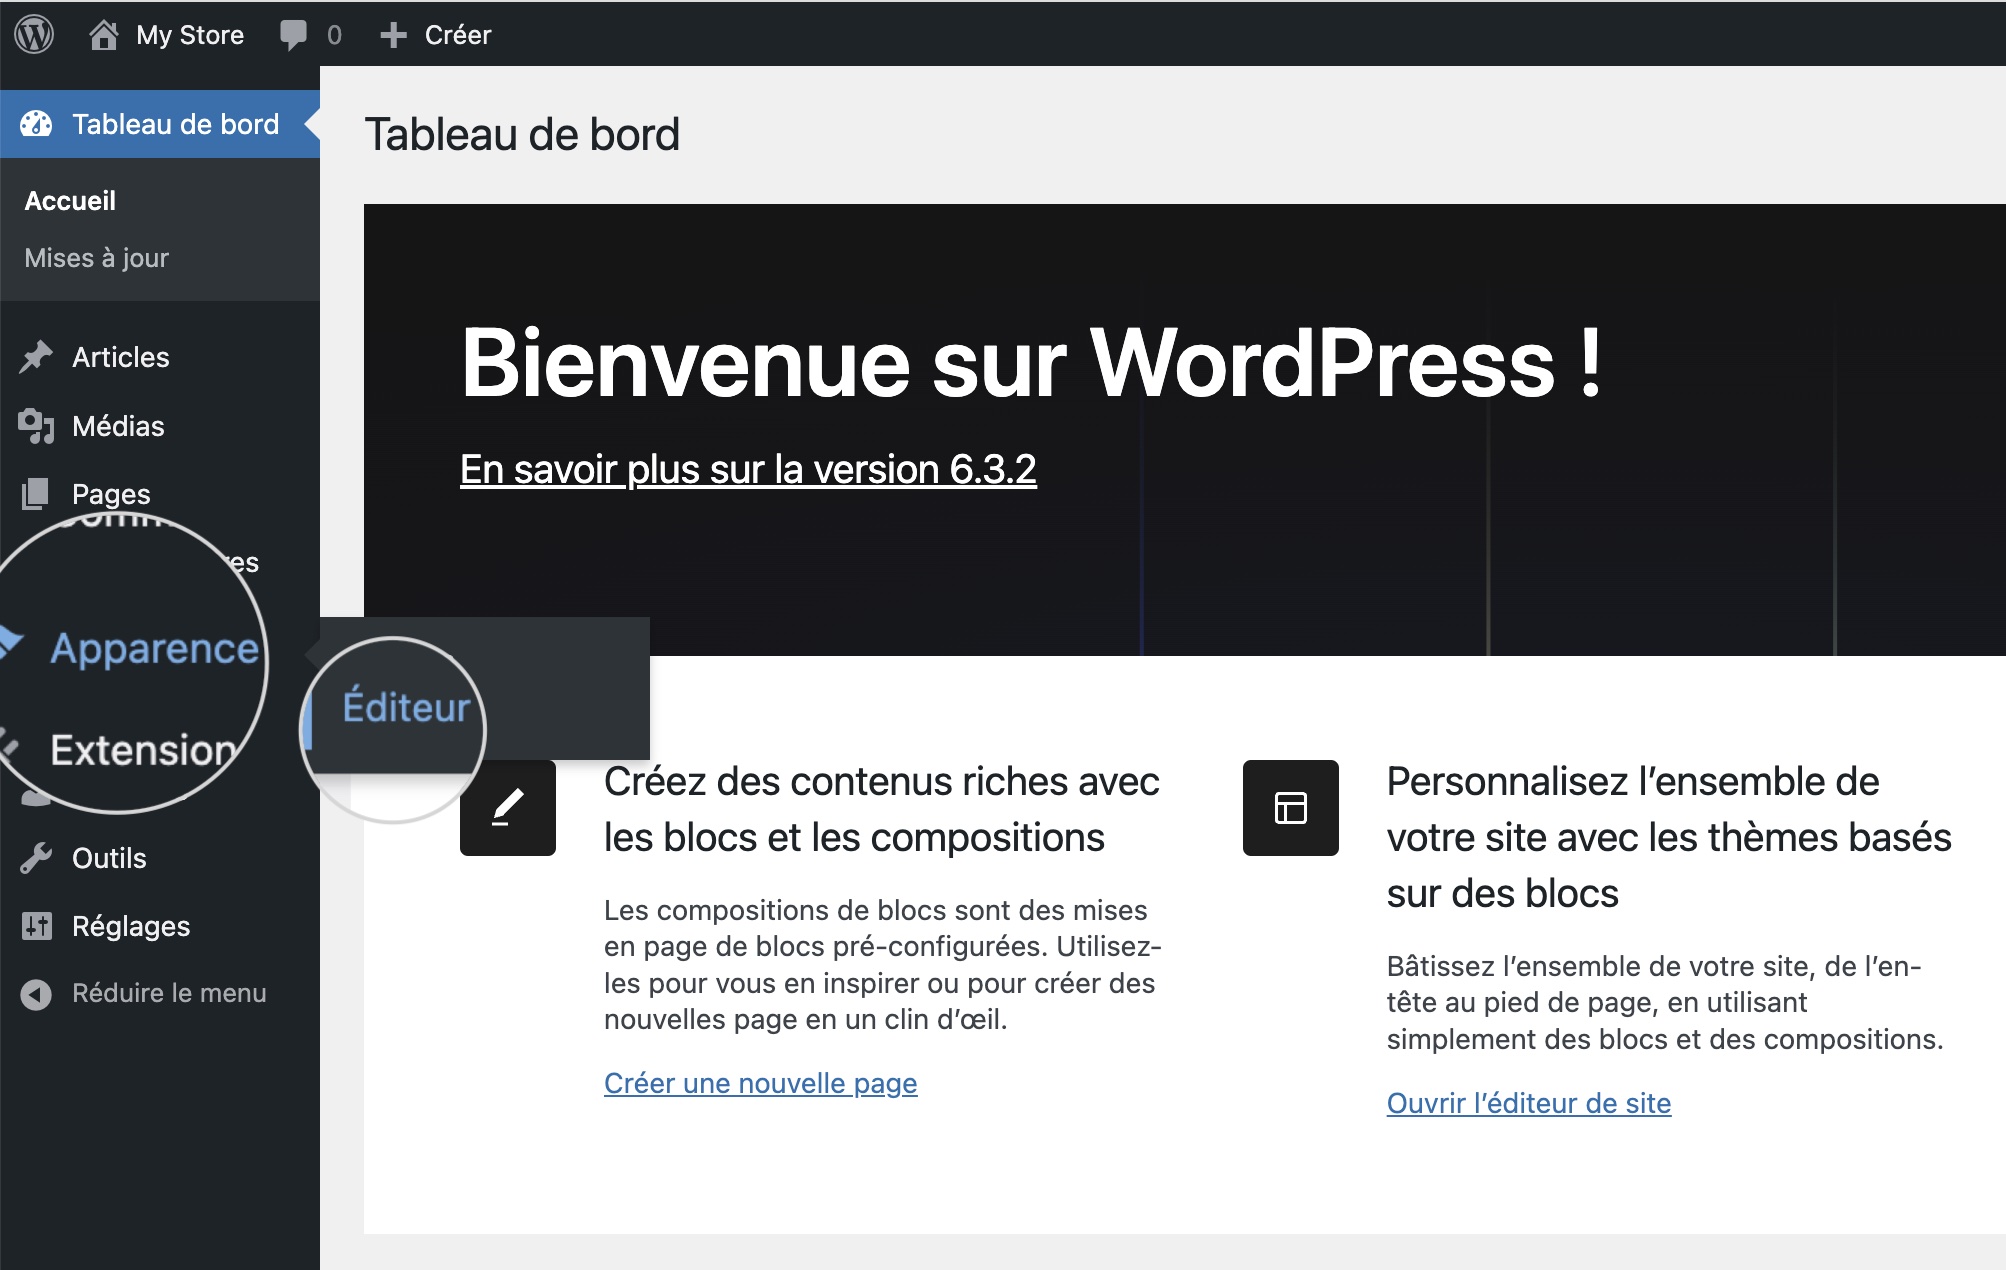Click the Pages icon in sidebar

(35, 493)
